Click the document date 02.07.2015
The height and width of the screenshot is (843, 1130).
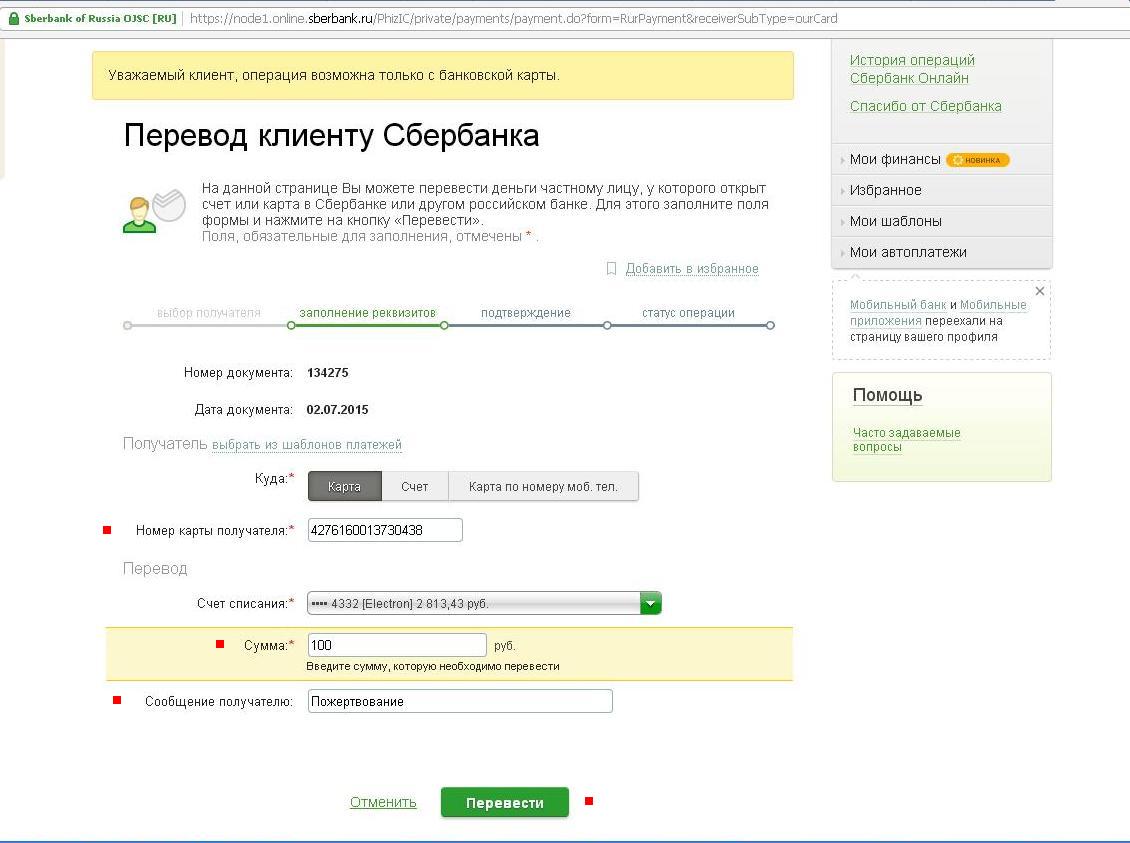(337, 409)
